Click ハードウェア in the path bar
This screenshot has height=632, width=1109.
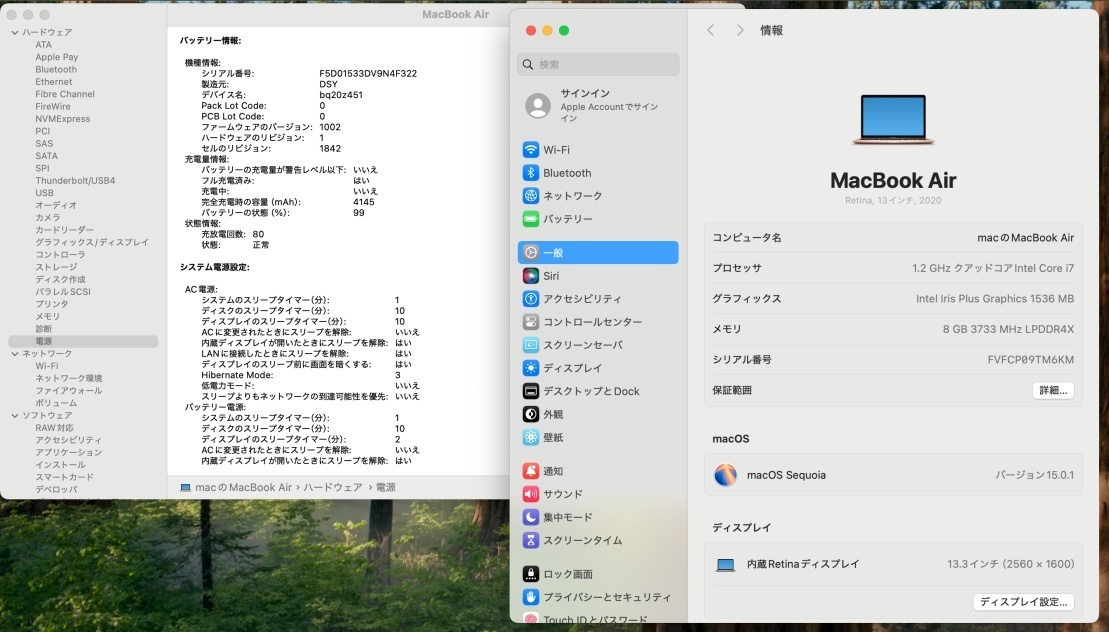332,488
